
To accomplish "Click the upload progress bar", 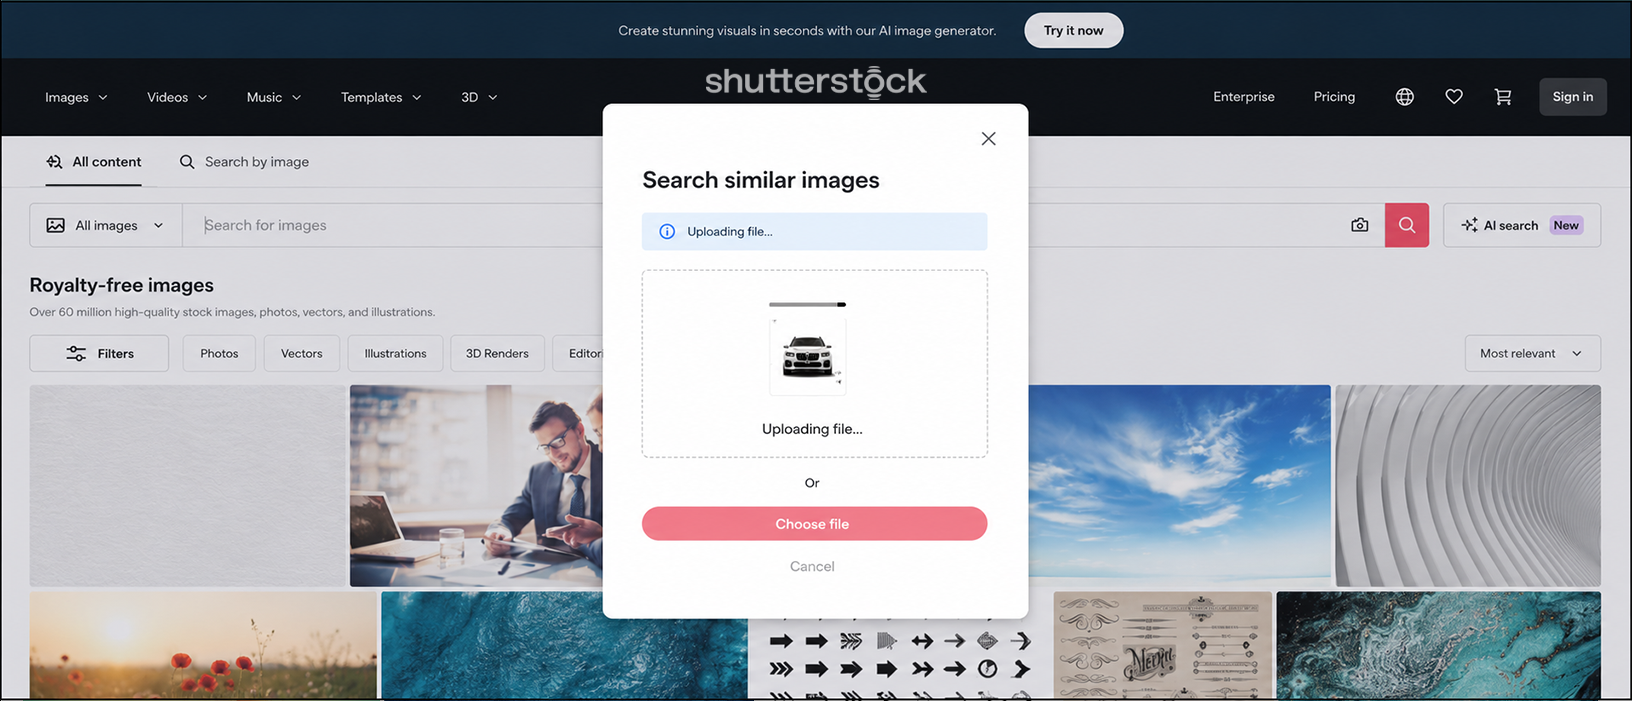I will pyautogui.click(x=807, y=304).
